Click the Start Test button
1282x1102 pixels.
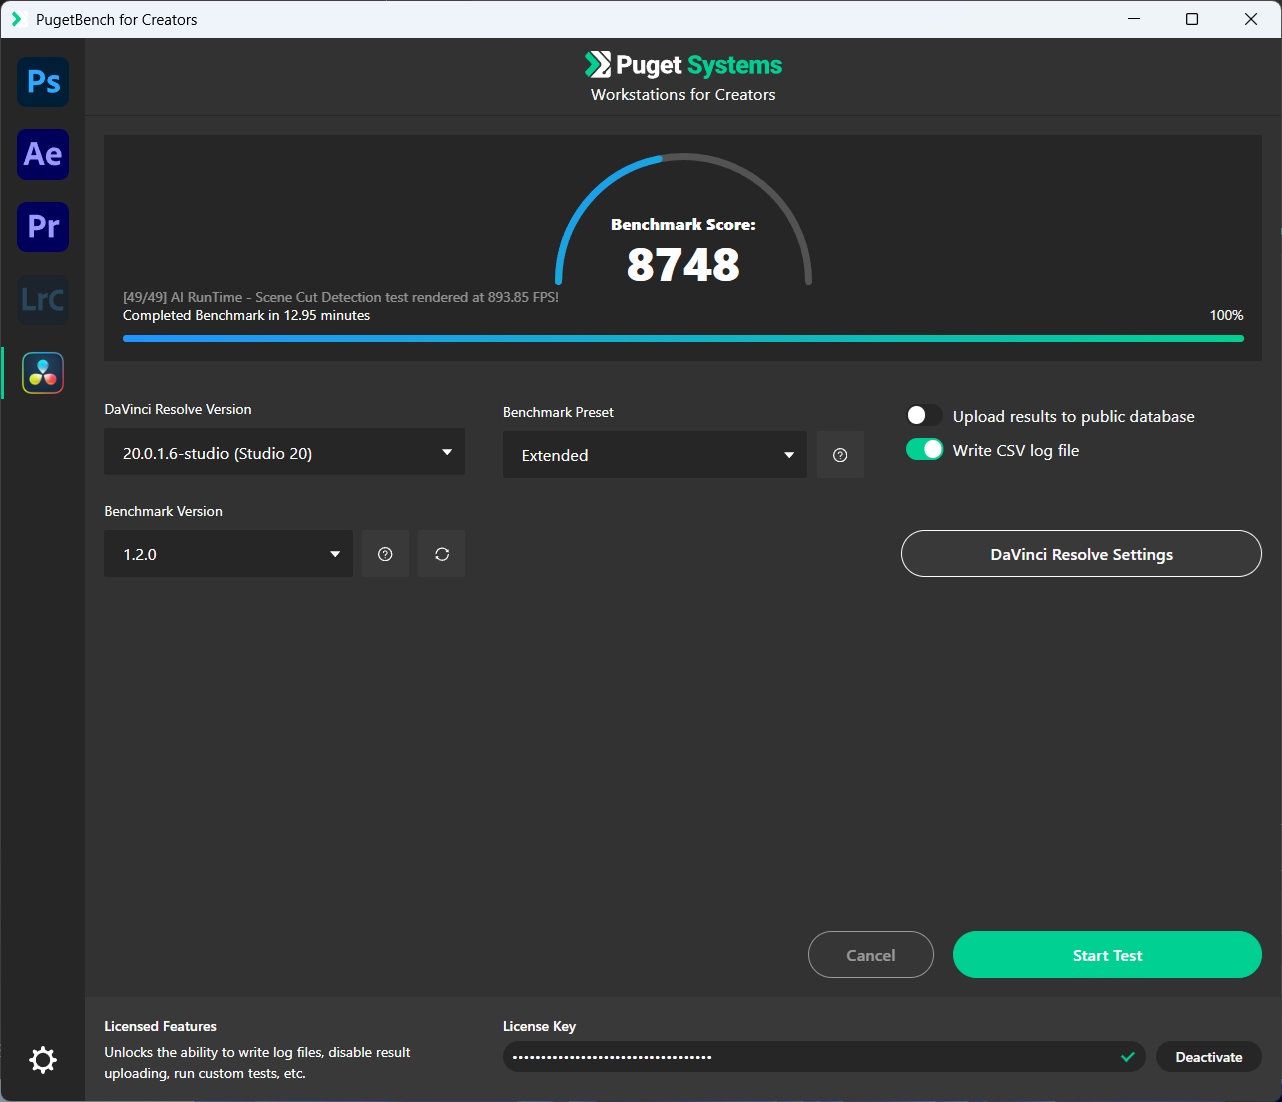(1107, 955)
